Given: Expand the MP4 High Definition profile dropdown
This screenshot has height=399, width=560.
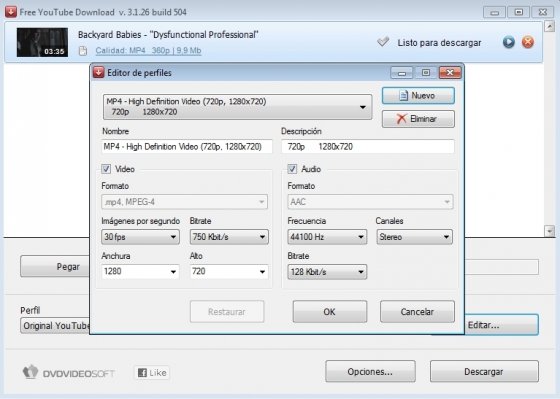Looking at the screenshot, I should [x=238, y=107].
